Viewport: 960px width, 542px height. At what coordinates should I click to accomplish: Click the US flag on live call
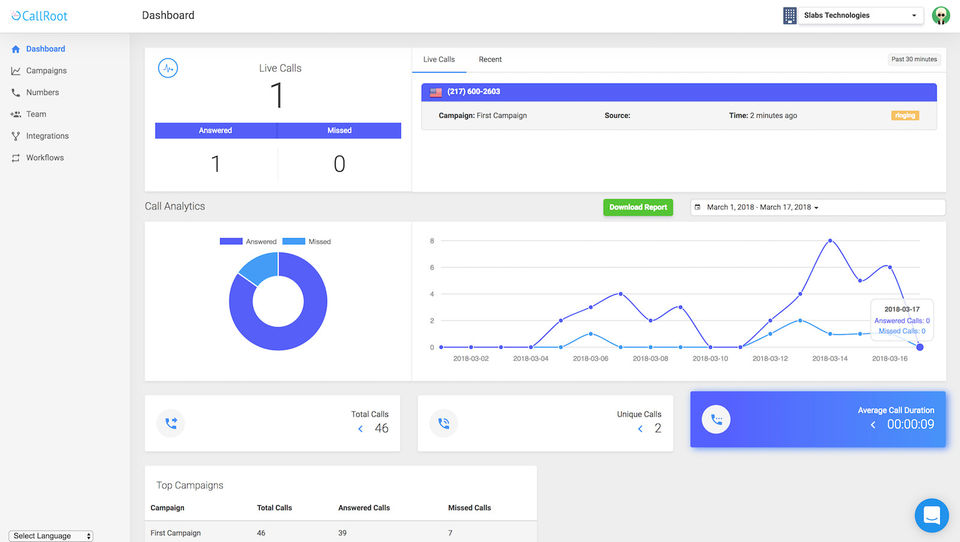click(436, 92)
